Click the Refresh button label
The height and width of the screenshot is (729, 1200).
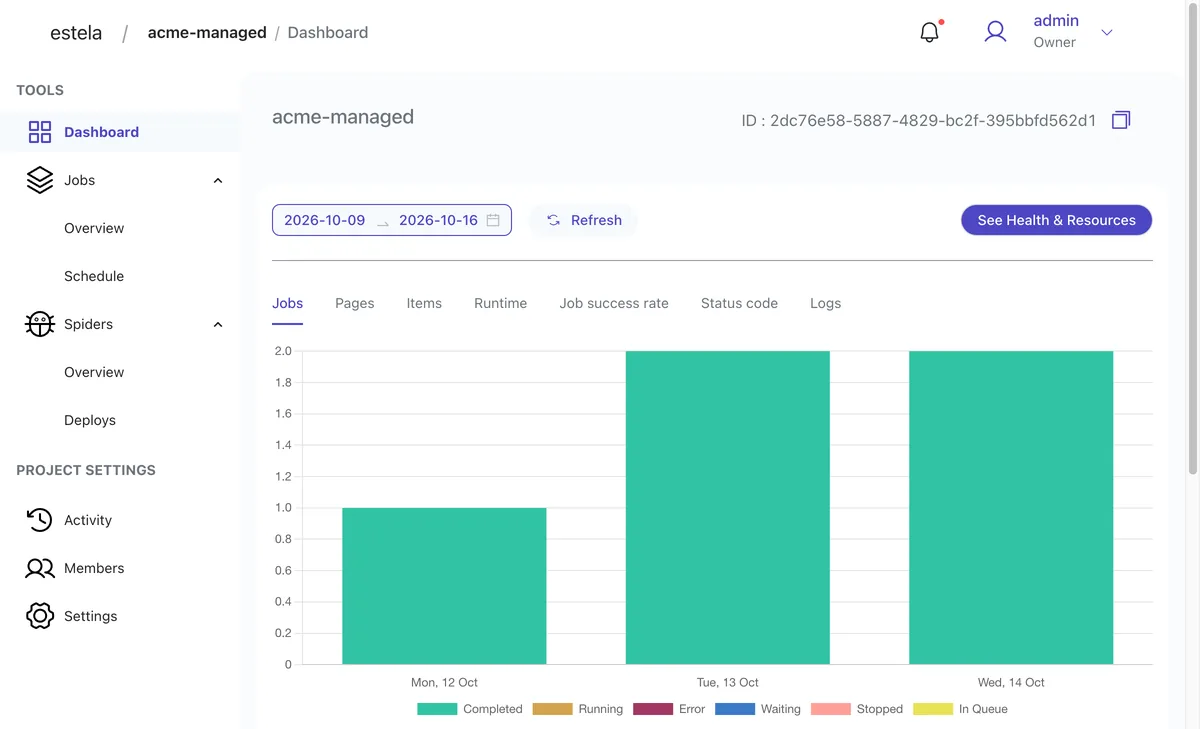[596, 220]
